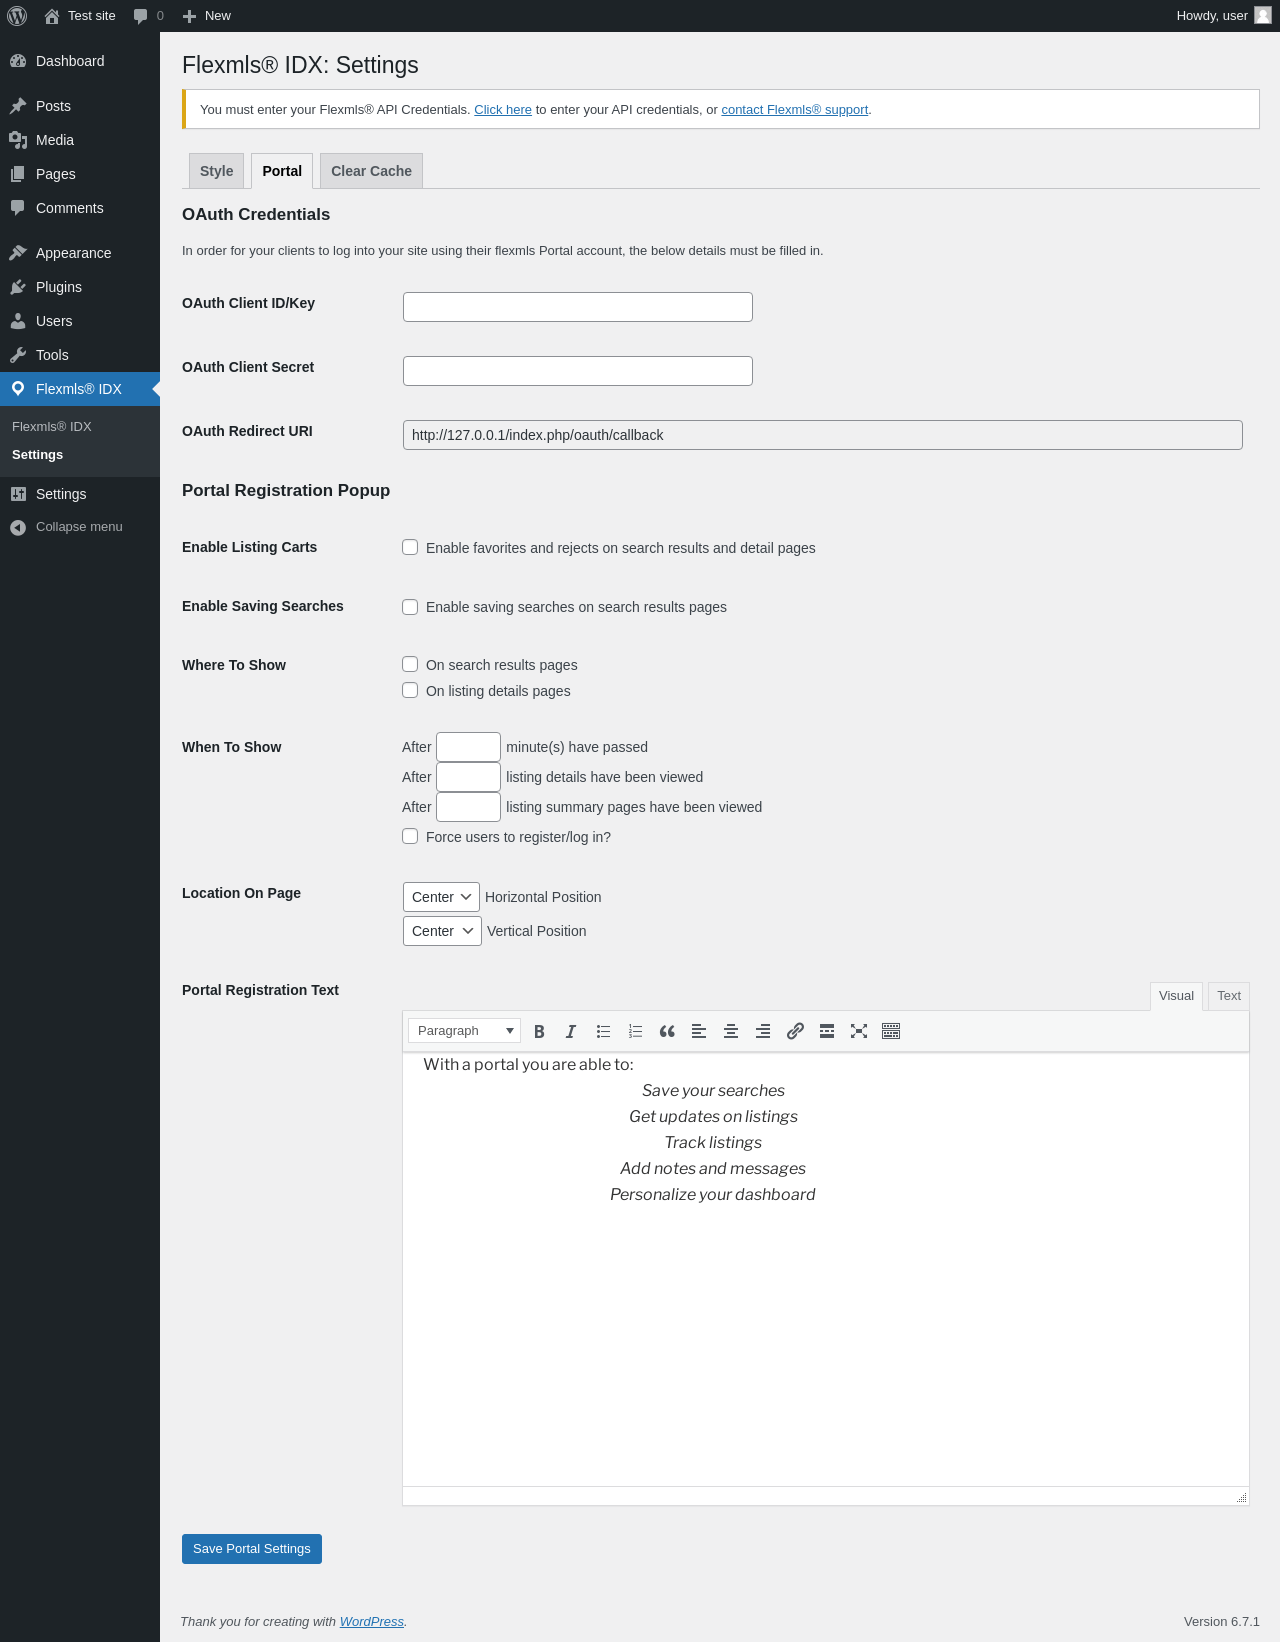
Task: Open the Users menu item
Action: (x=80, y=321)
